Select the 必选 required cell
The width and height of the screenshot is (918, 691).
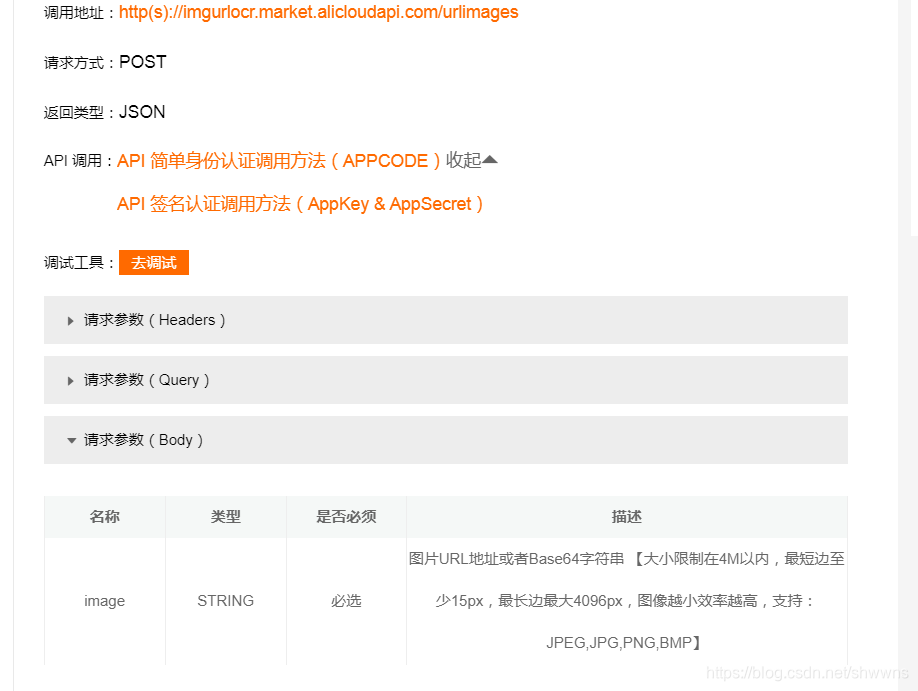pos(347,601)
